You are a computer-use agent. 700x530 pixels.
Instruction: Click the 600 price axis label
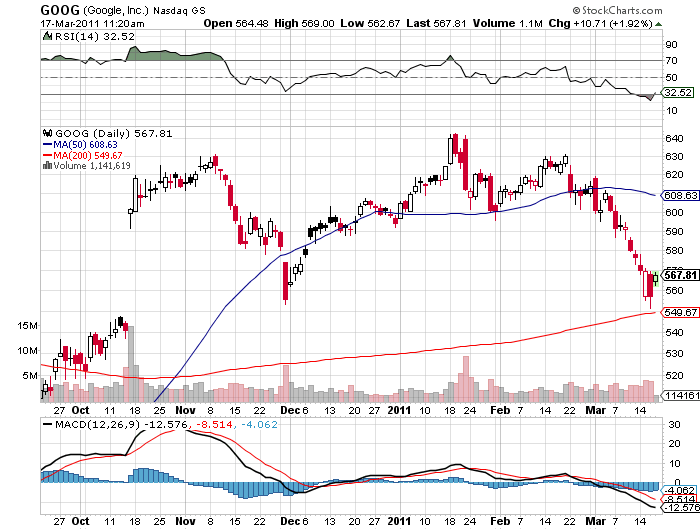tap(674, 213)
